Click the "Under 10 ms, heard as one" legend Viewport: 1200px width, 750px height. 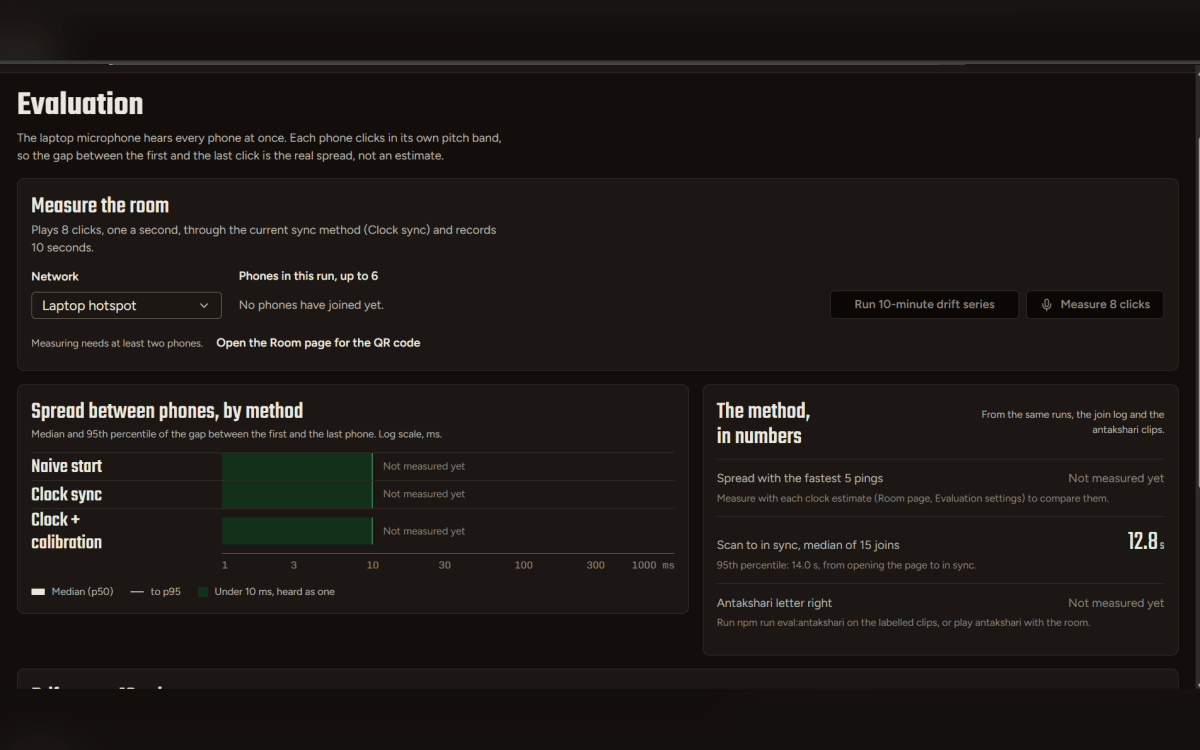(266, 592)
